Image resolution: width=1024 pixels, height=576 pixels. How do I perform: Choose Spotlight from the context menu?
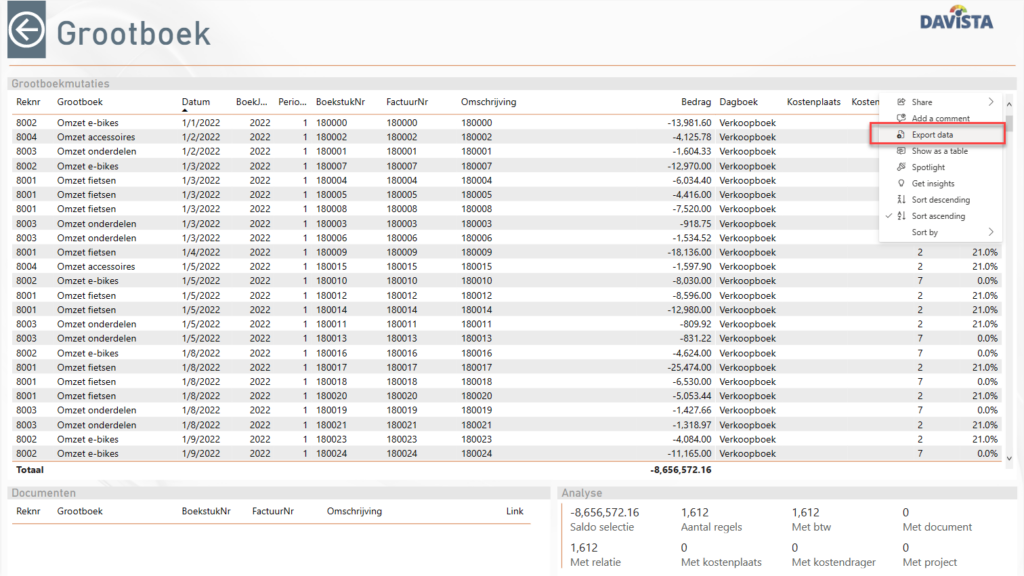tap(928, 167)
